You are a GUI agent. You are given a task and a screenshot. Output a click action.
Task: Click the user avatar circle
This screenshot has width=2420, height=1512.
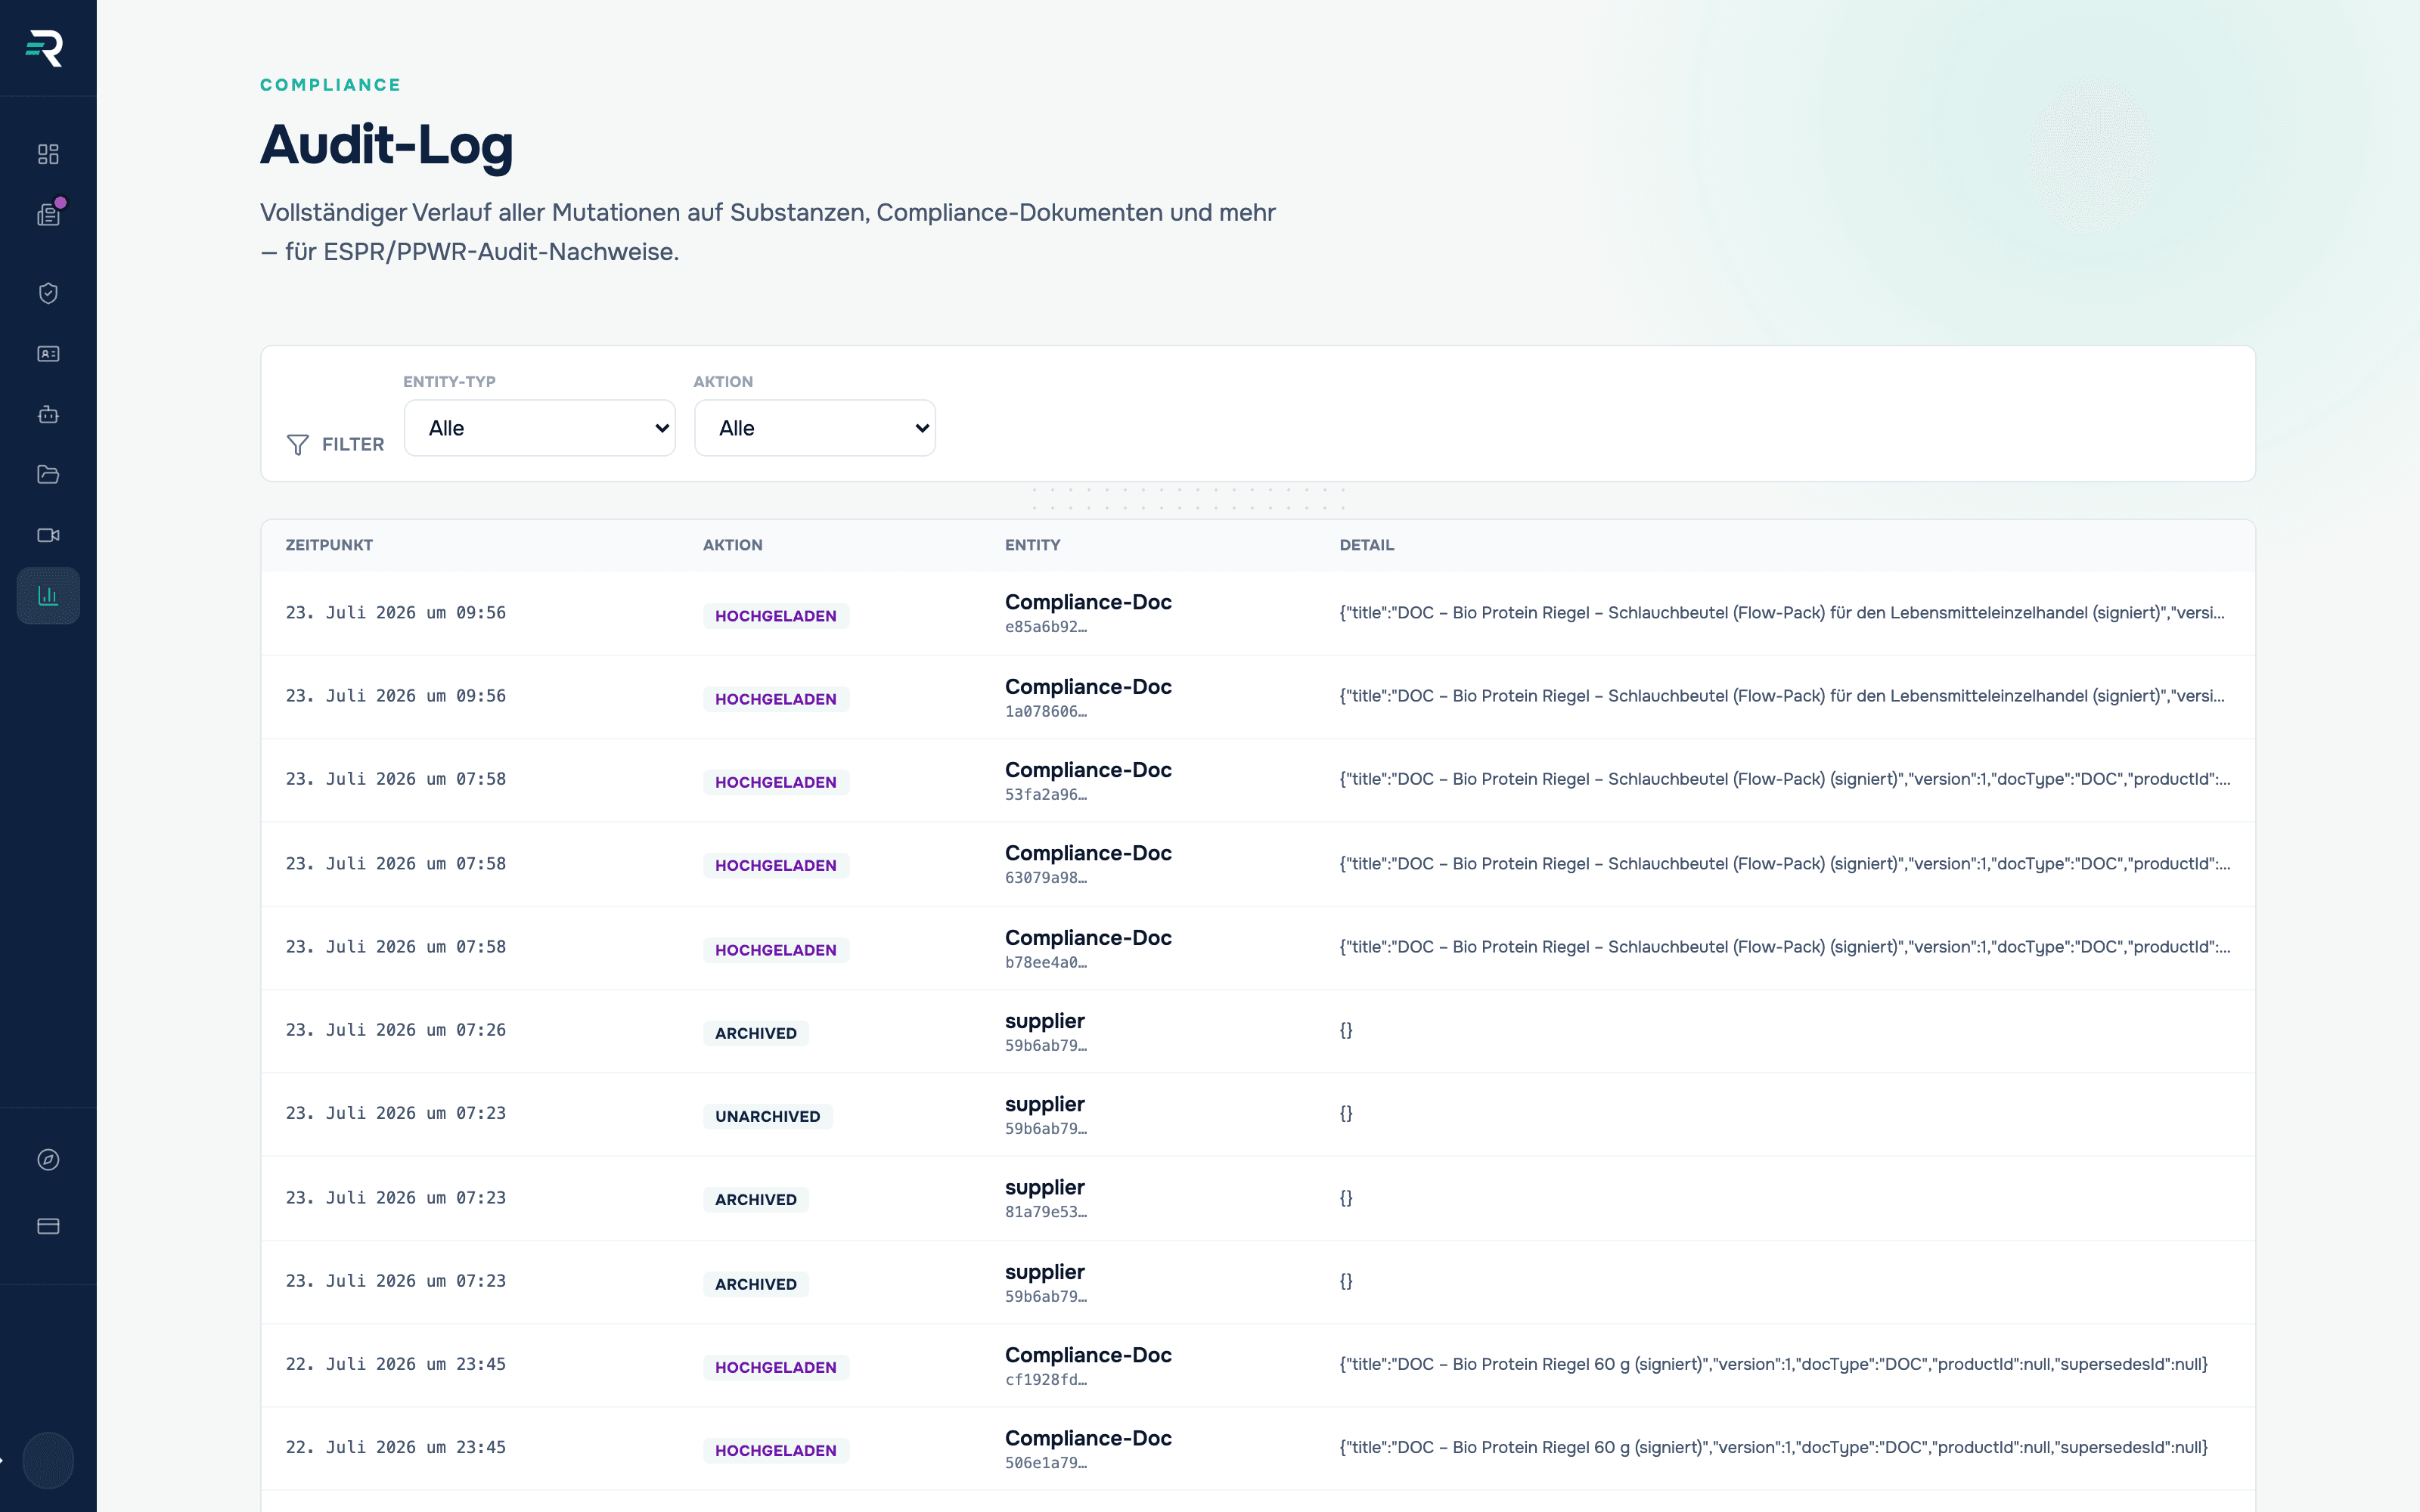click(48, 1461)
